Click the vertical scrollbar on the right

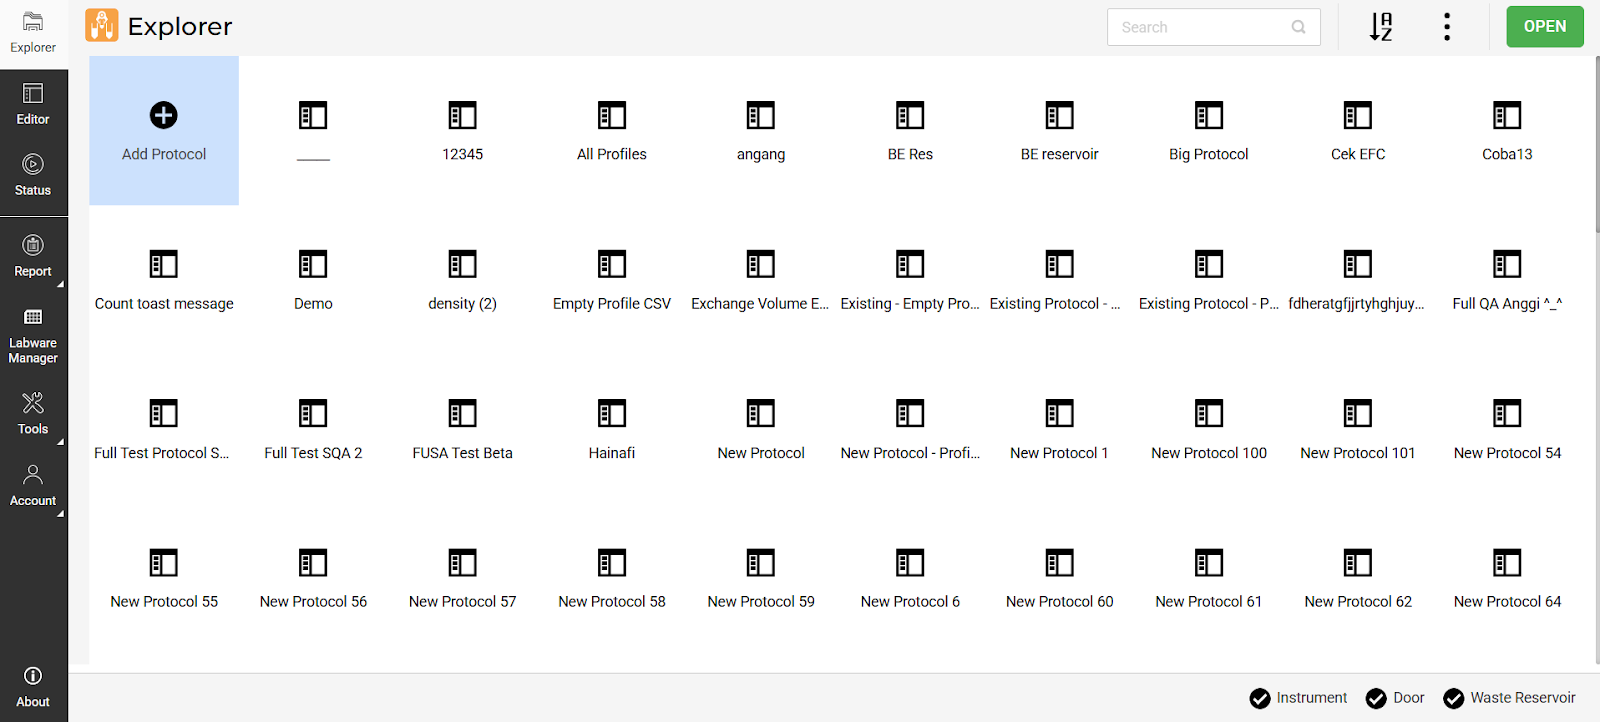(1595, 150)
